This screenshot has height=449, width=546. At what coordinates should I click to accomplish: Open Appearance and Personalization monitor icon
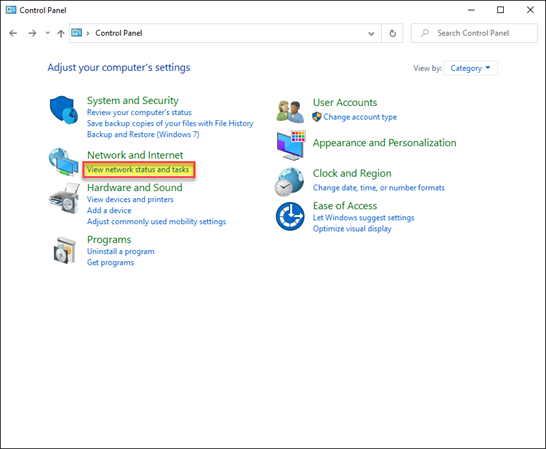coord(291,146)
